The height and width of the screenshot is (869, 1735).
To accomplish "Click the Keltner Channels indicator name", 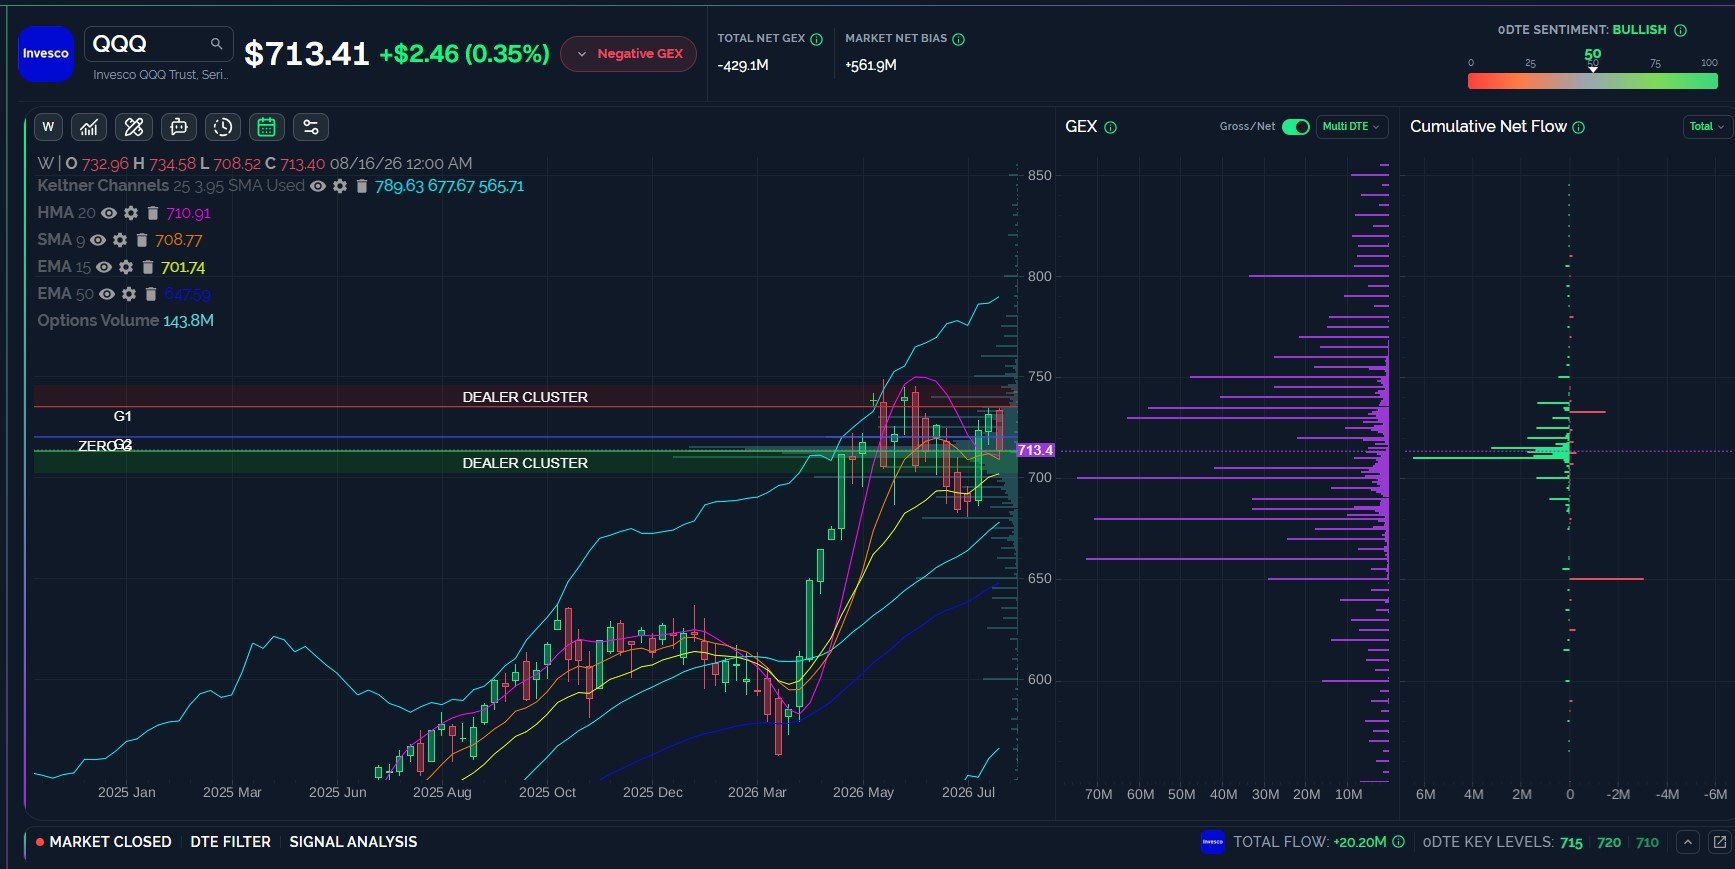I will (x=103, y=186).
